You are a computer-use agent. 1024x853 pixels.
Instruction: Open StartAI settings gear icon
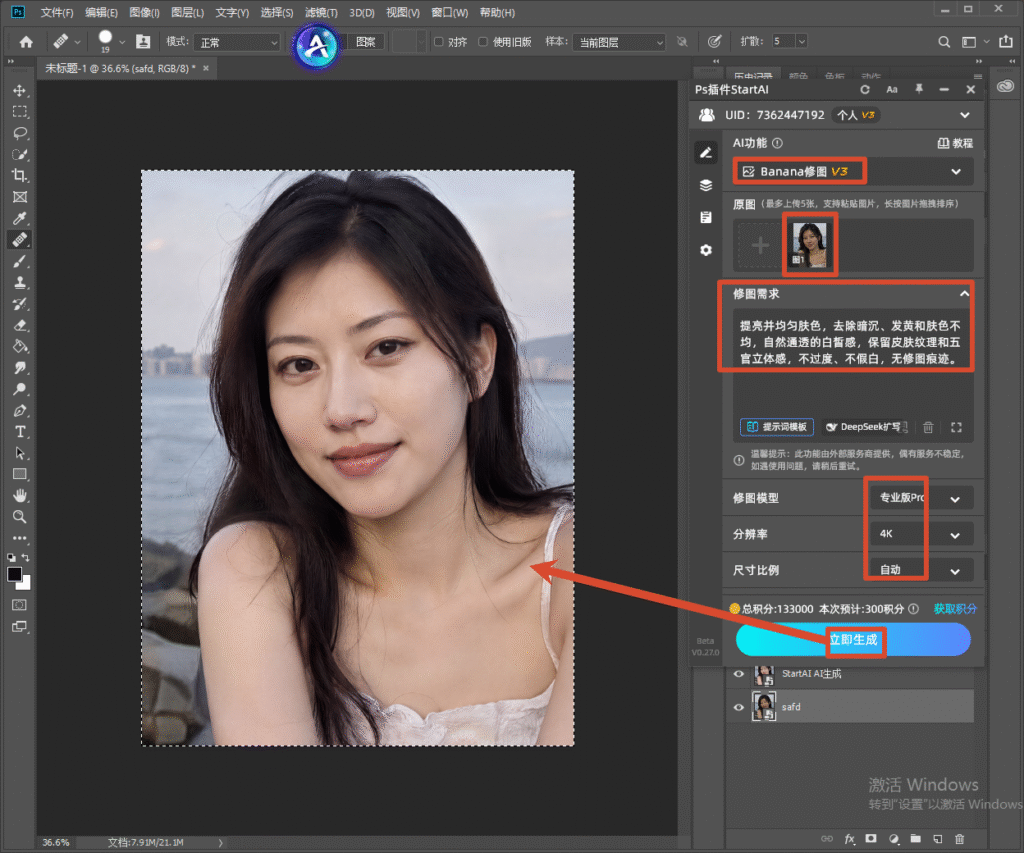[x=706, y=250]
